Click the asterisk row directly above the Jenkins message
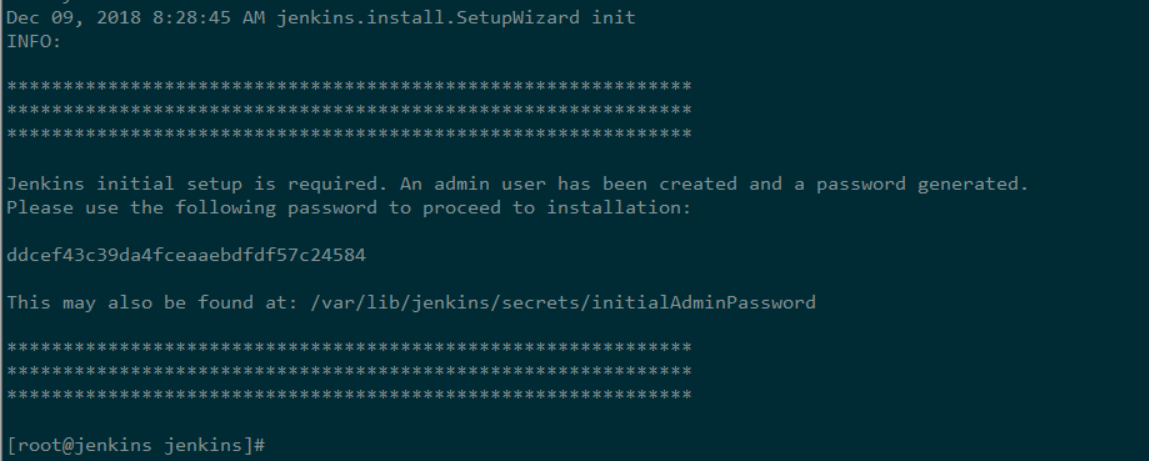This screenshot has height=461, width=1149. (349, 133)
